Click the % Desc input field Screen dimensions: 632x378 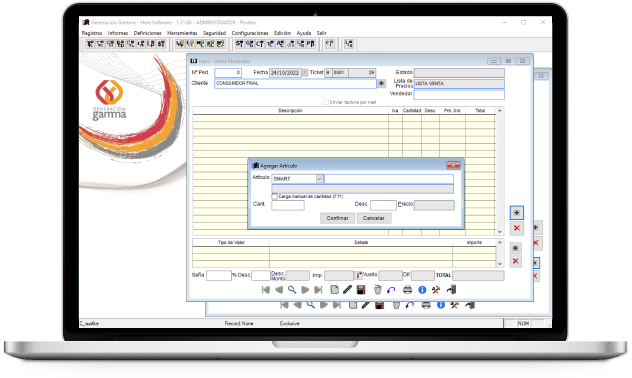click(261, 275)
